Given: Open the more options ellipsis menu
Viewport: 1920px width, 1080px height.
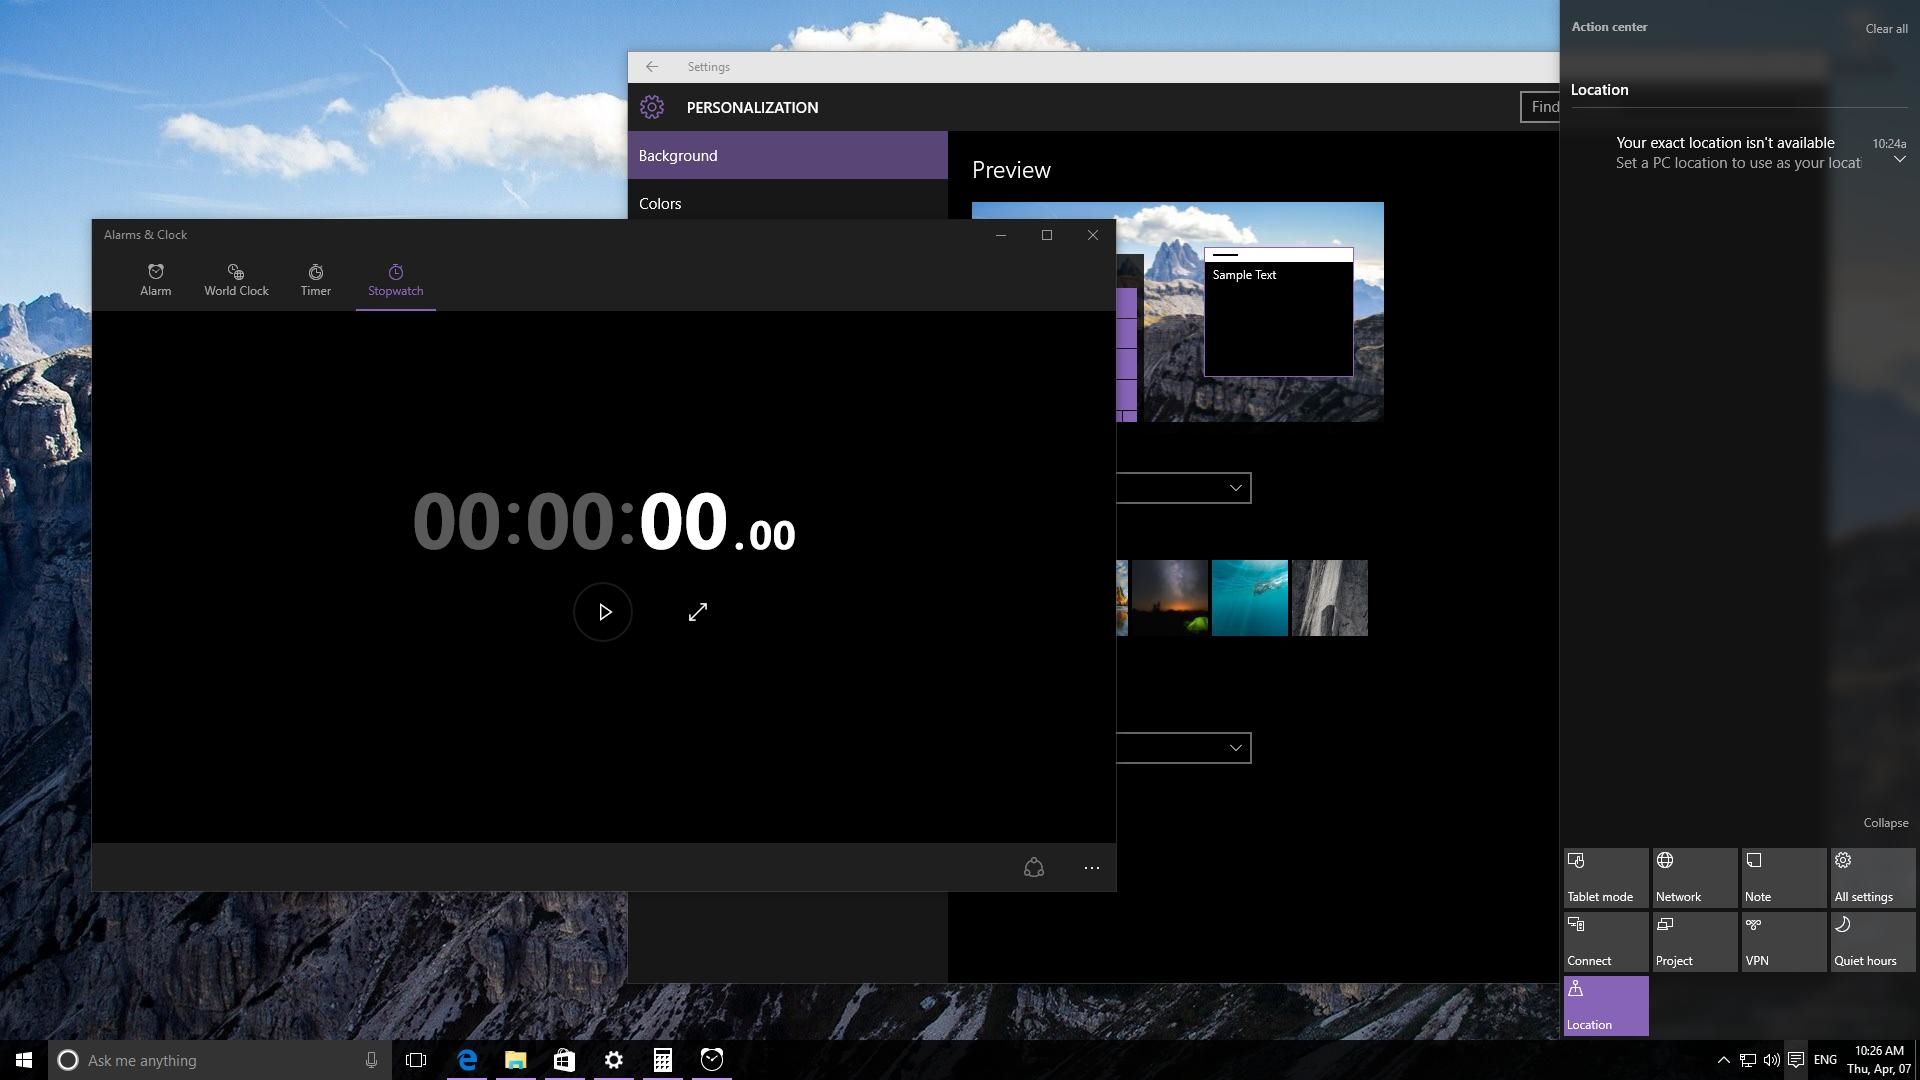Looking at the screenshot, I should pos(1091,868).
